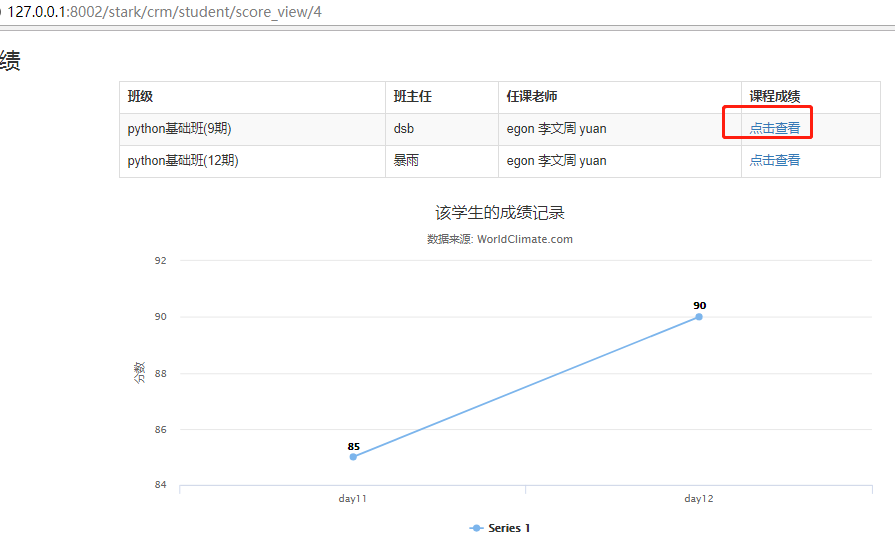Click the dsb head teacher cell
Image resolution: width=895 pixels, height=538 pixels.
coord(442,129)
